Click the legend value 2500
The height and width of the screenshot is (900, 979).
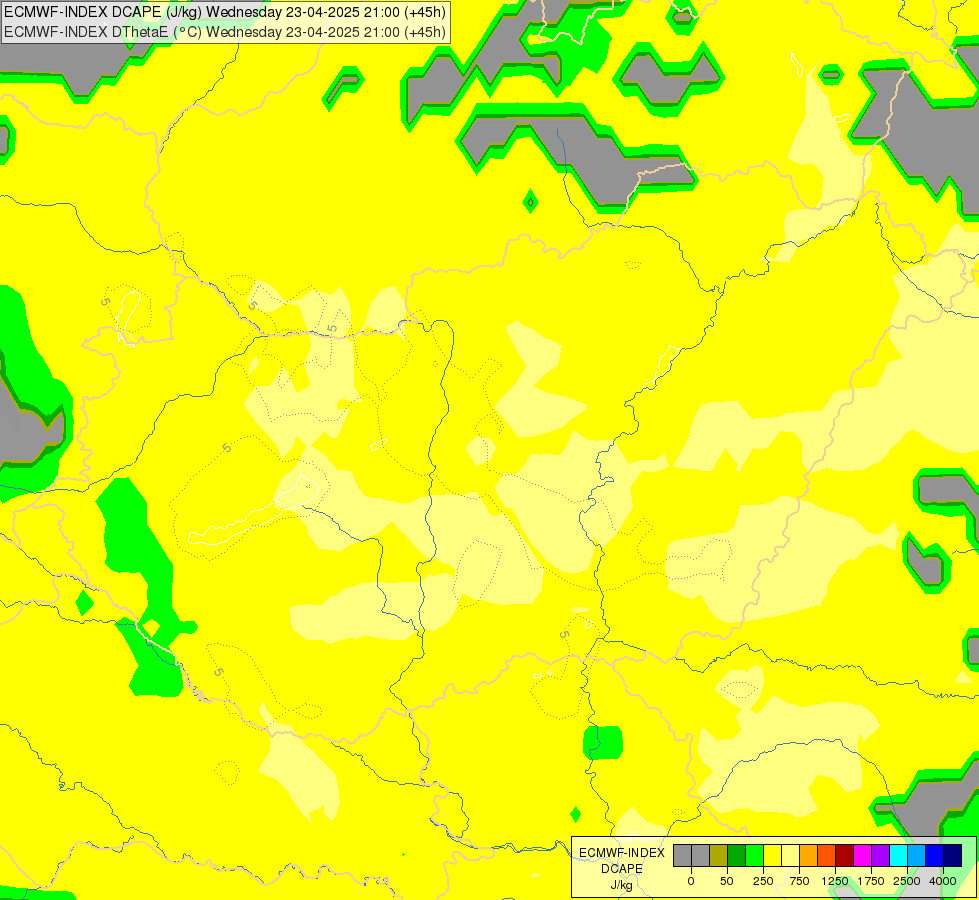907,881
